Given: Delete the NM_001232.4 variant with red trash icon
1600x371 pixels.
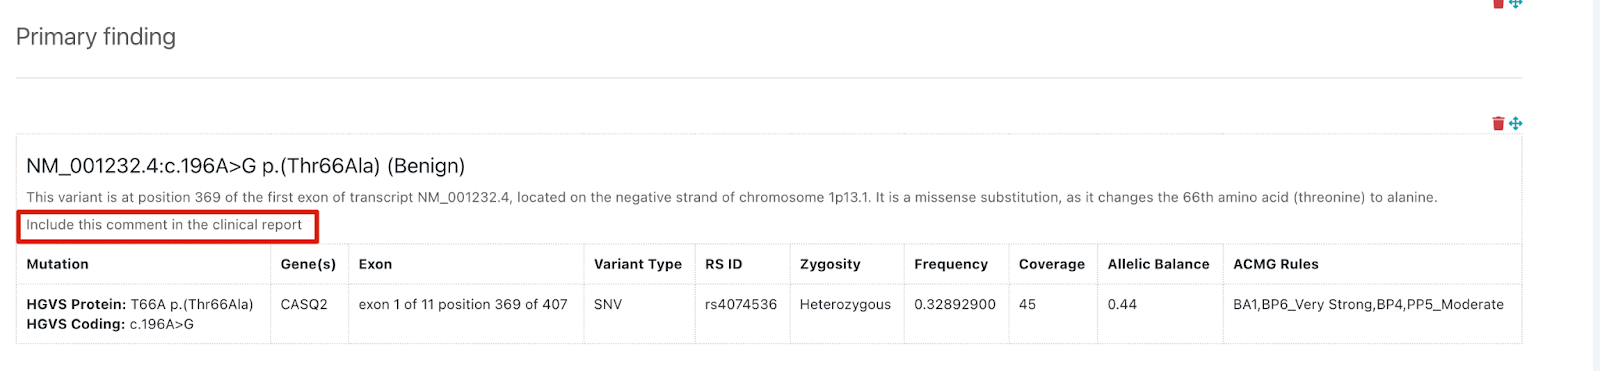Looking at the screenshot, I should click(x=1498, y=124).
